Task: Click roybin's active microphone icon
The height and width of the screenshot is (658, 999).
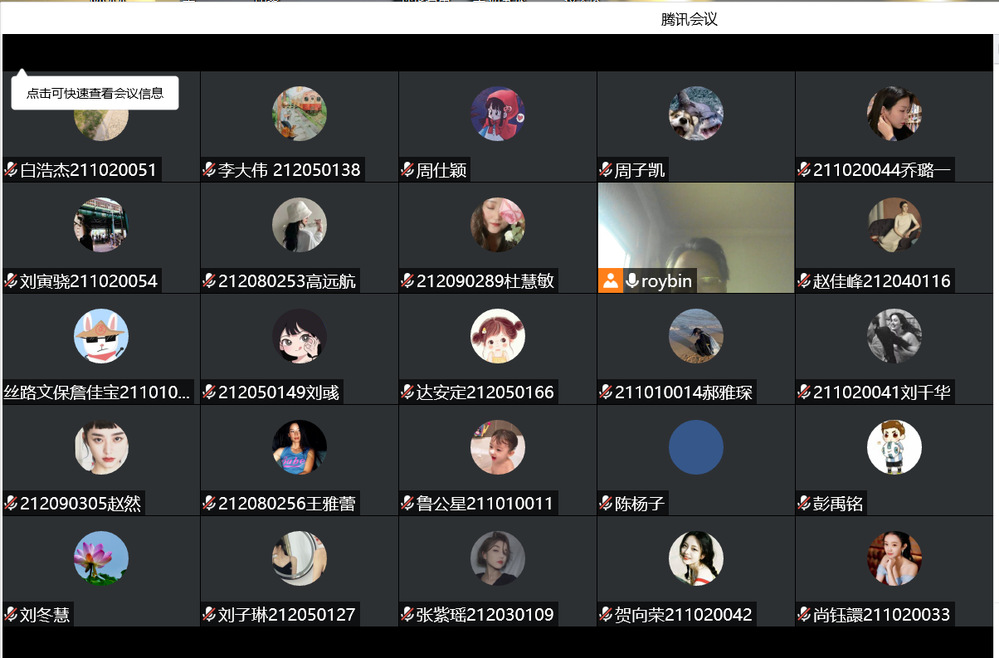Action: pos(632,281)
